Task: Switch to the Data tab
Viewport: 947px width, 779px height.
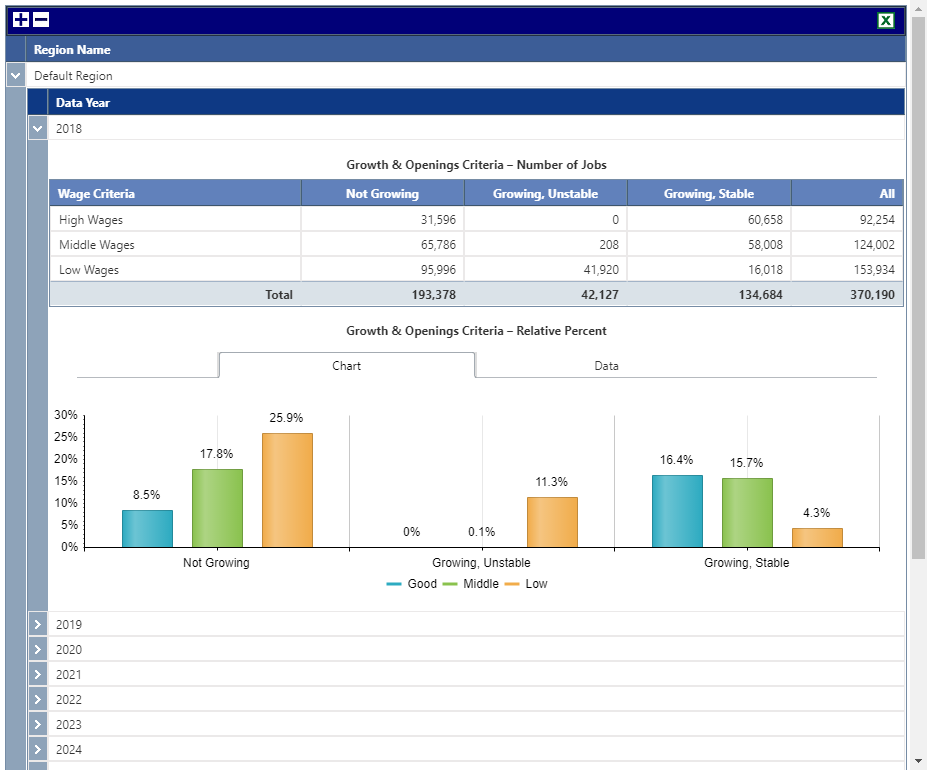Action: click(606, 366)
